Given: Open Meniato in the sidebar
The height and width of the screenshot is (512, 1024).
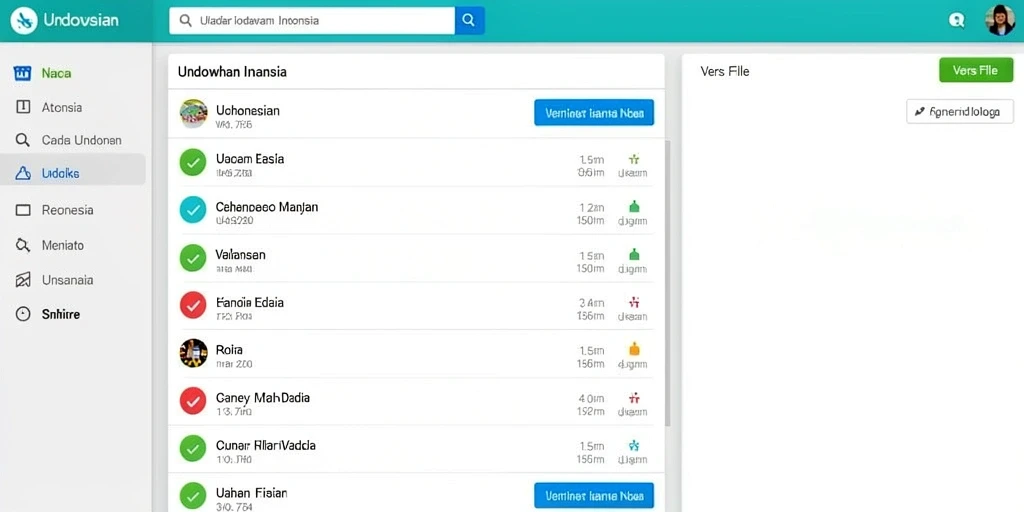Looking at the screenshot, I should click(63, 246).
